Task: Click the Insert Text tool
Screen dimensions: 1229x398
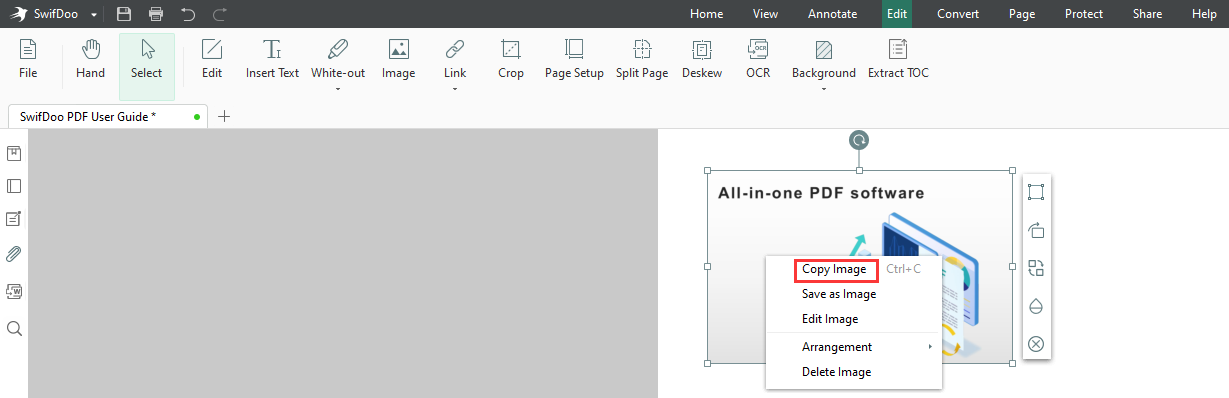Action: 272,60
